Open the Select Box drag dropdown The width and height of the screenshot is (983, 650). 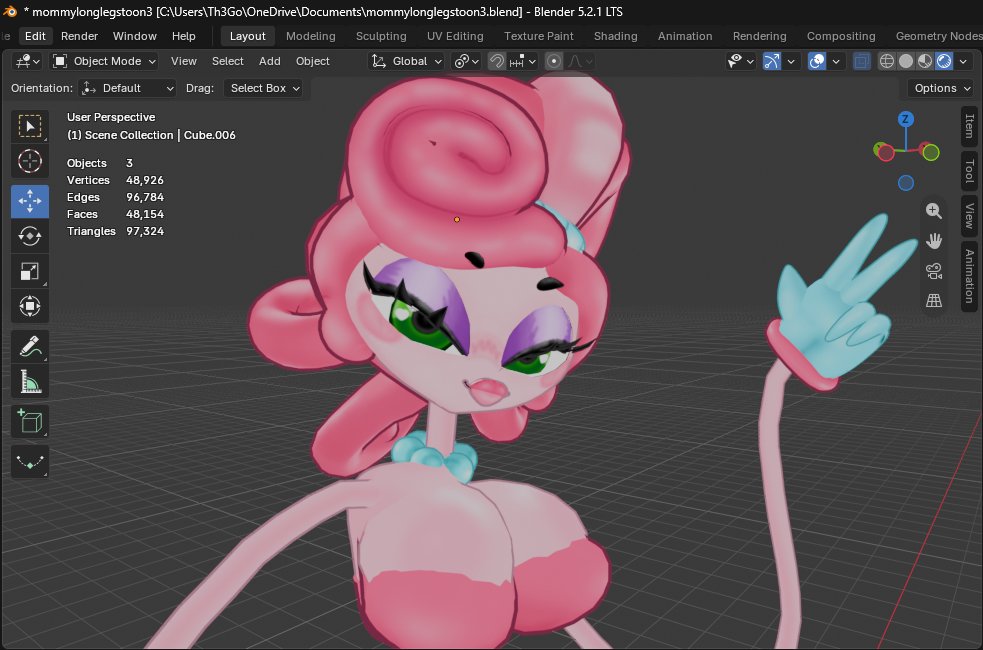(x=264, y=88)
